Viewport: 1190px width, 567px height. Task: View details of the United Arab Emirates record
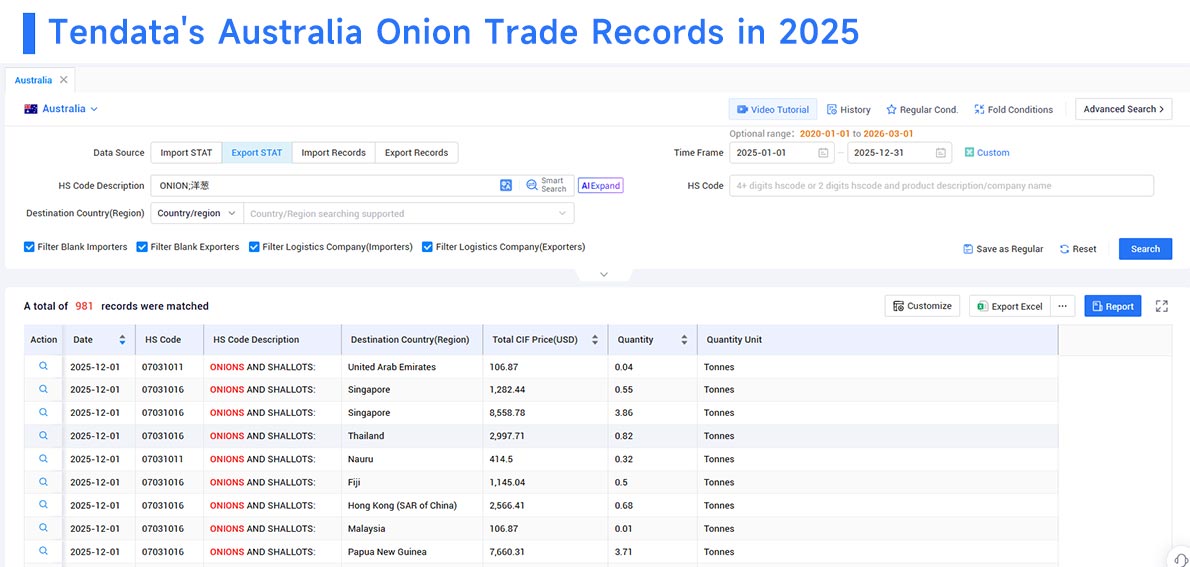pyautogui.click(x=43, y=366)
